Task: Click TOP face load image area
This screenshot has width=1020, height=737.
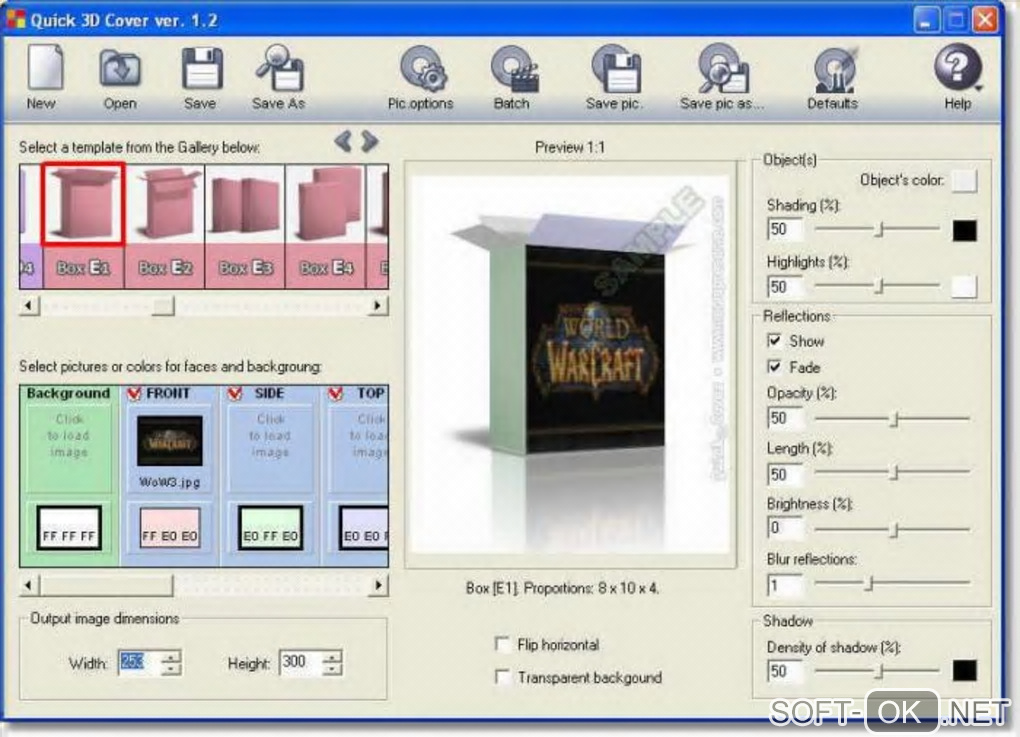Action: (360, 448)
